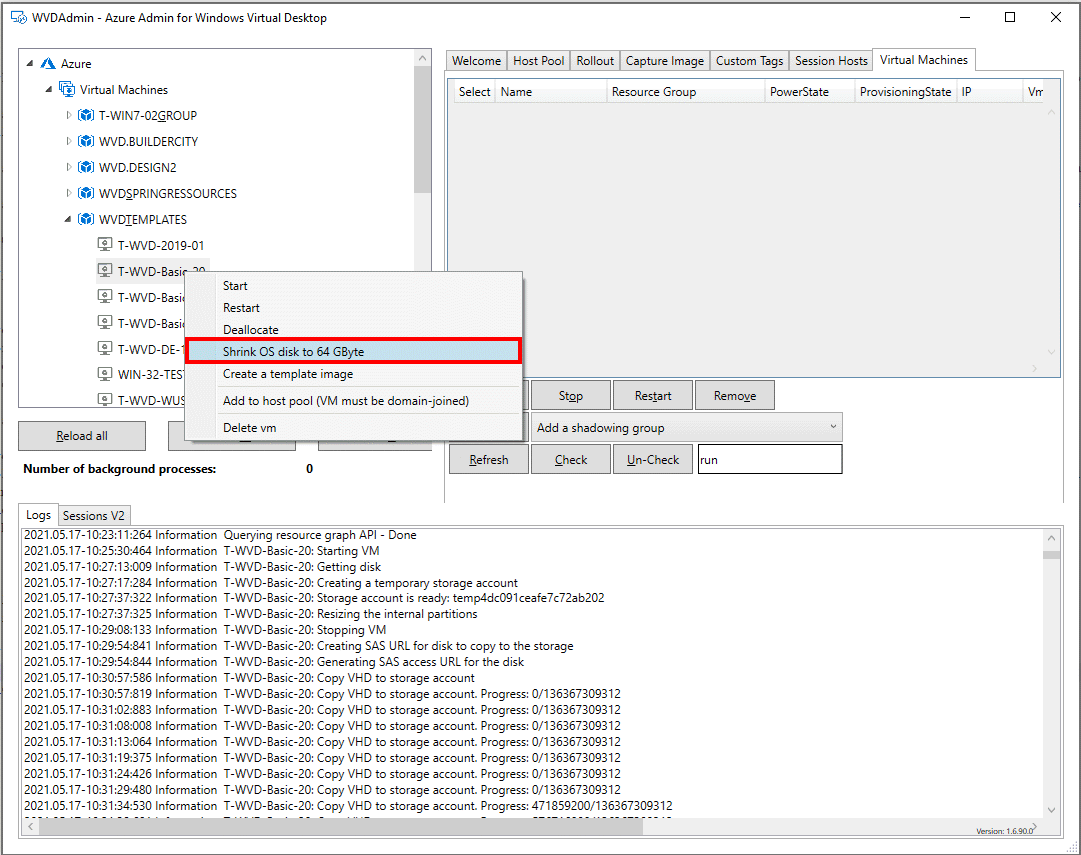Click the log panel scroll-down arrow

pyautogui.click(x=1051, y=809)
